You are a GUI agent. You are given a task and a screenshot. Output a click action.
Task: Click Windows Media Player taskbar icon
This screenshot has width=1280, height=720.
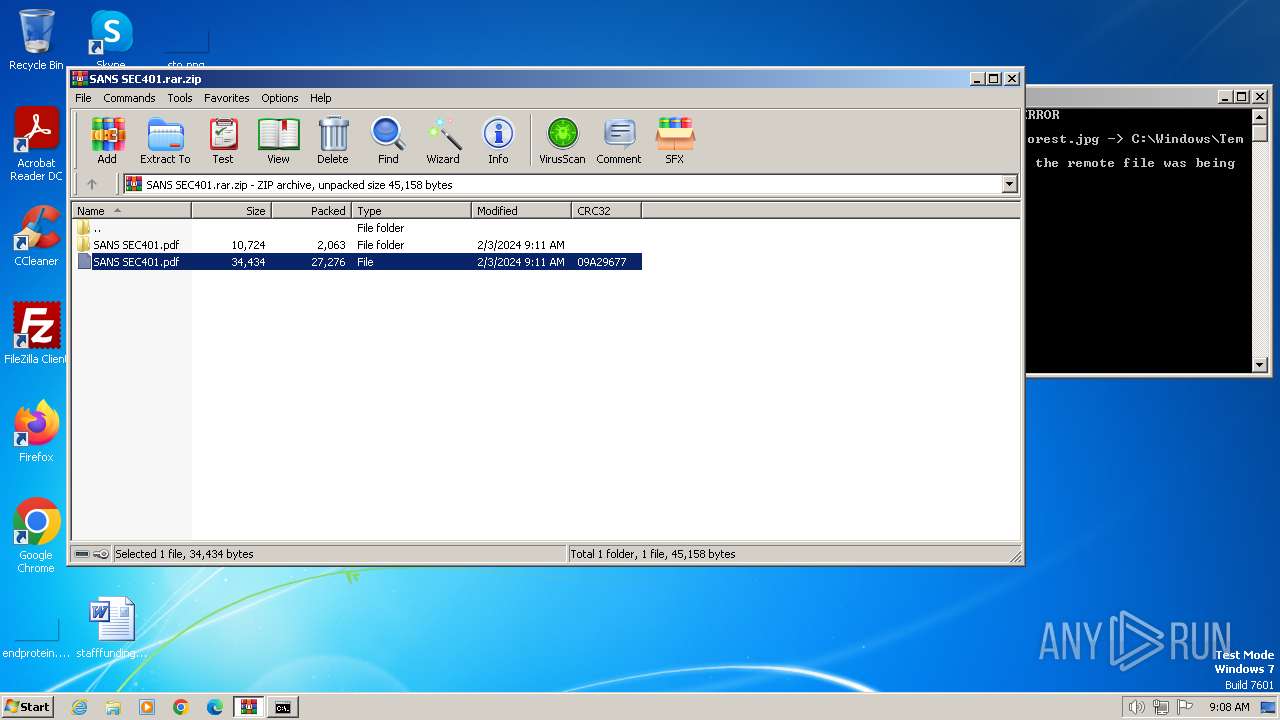(147, 707)
